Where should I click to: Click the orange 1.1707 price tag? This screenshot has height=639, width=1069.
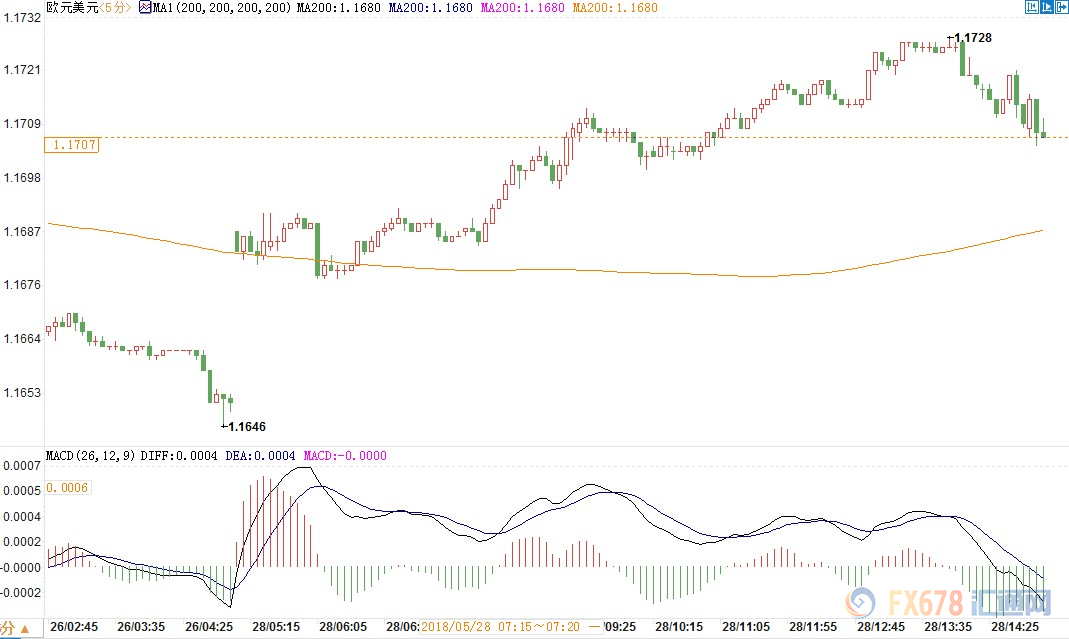(x=72, y=145)
